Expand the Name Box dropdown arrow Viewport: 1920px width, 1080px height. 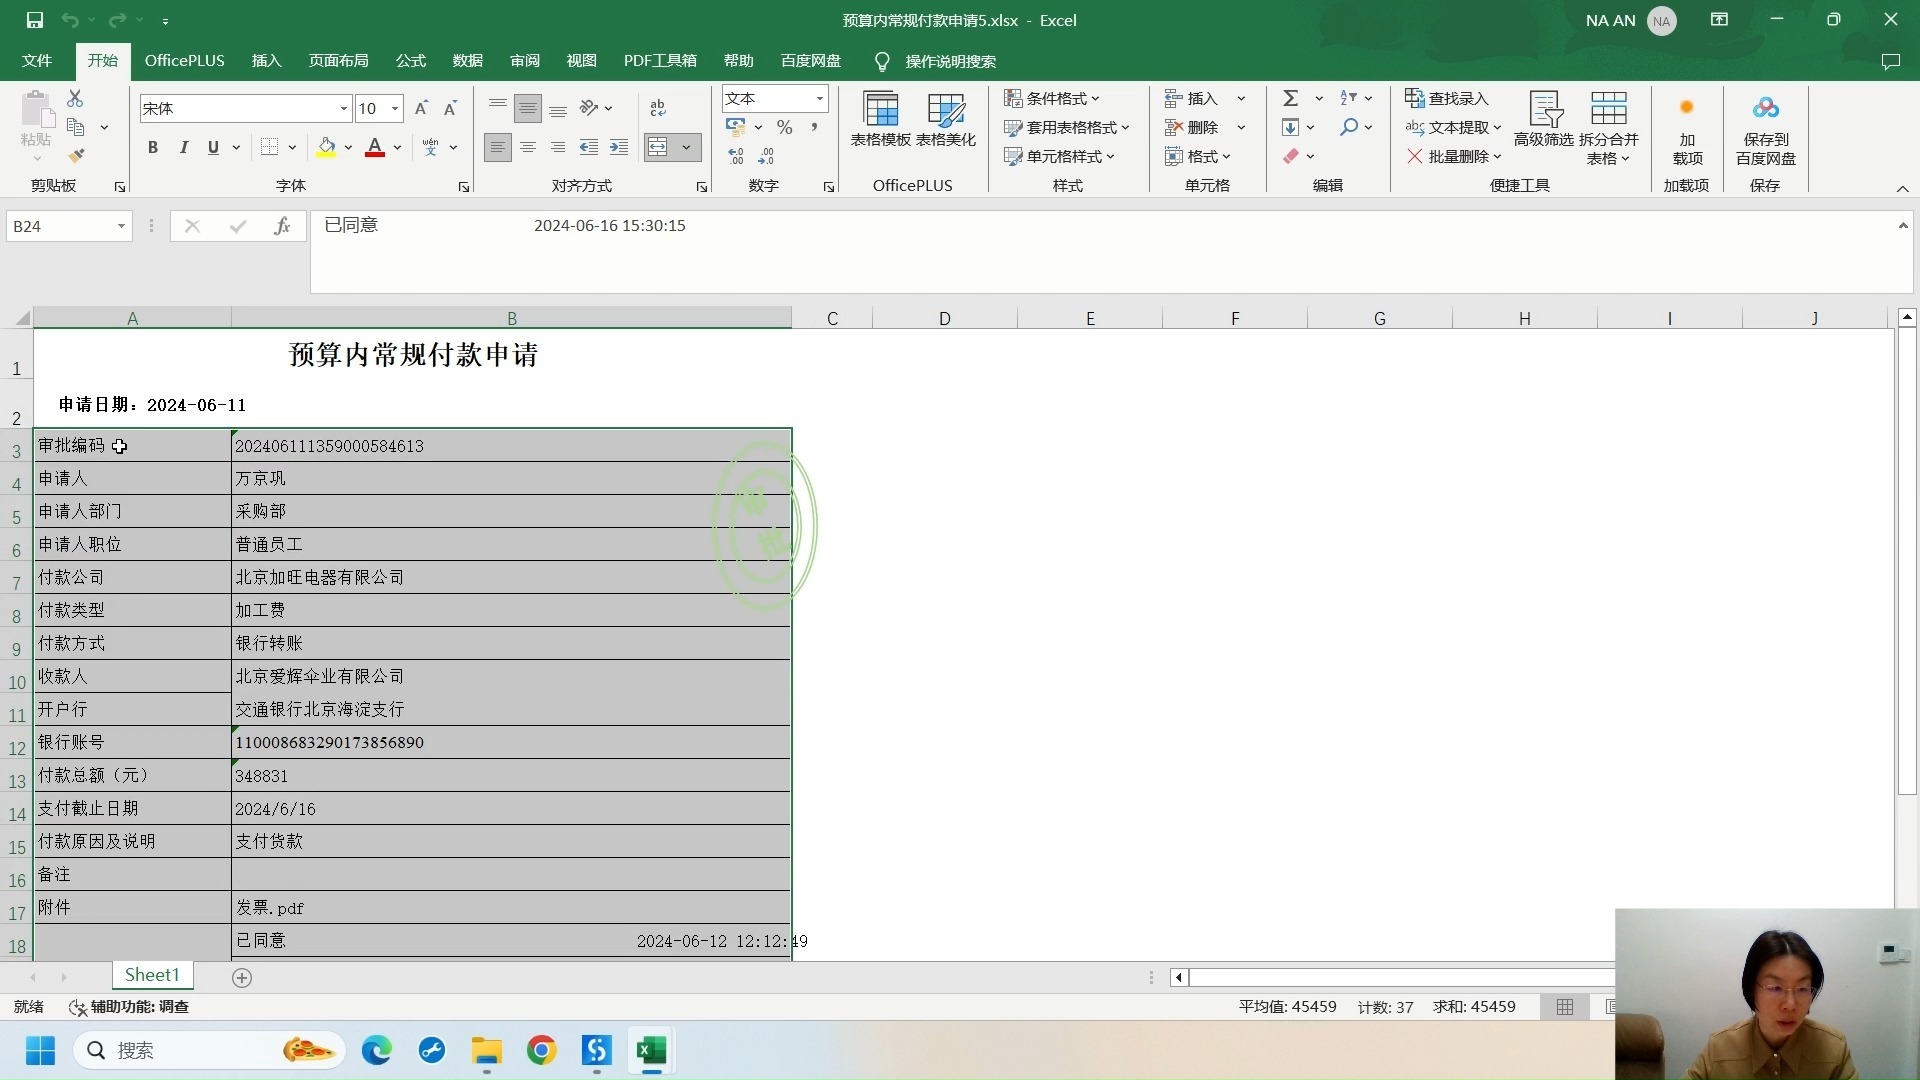121,226
